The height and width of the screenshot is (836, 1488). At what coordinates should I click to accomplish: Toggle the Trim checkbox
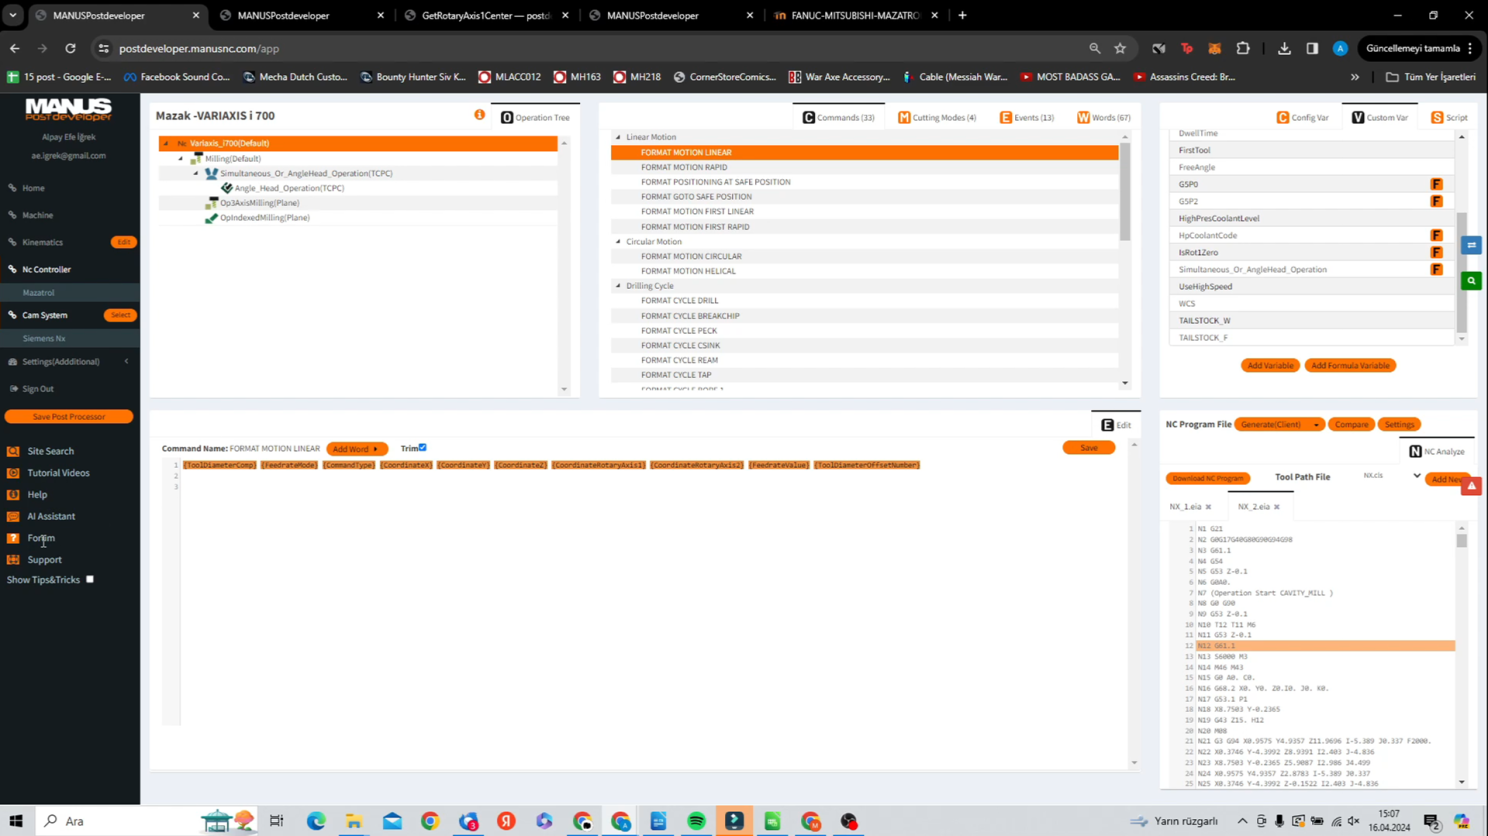(x=423, y=447)
